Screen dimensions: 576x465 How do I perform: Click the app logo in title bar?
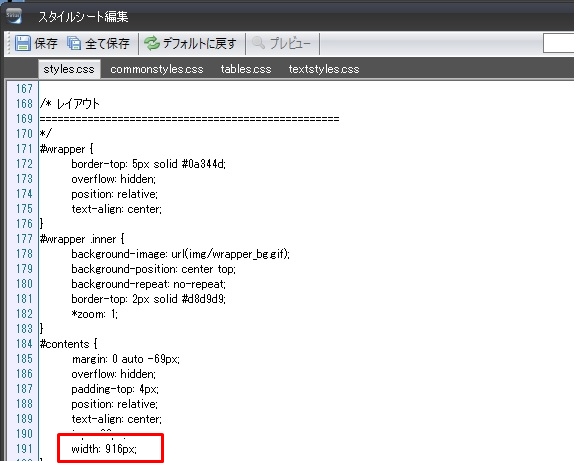click(14, 15)
